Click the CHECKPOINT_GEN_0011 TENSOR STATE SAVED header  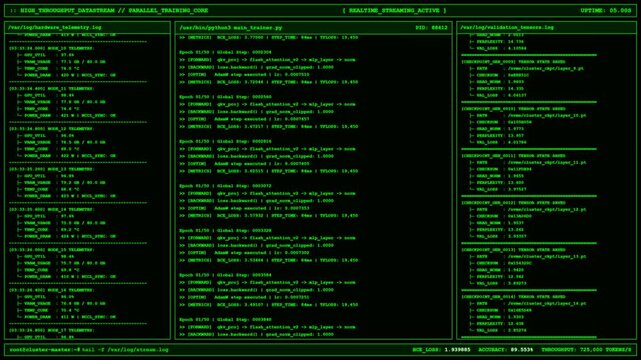click(513, 156)
